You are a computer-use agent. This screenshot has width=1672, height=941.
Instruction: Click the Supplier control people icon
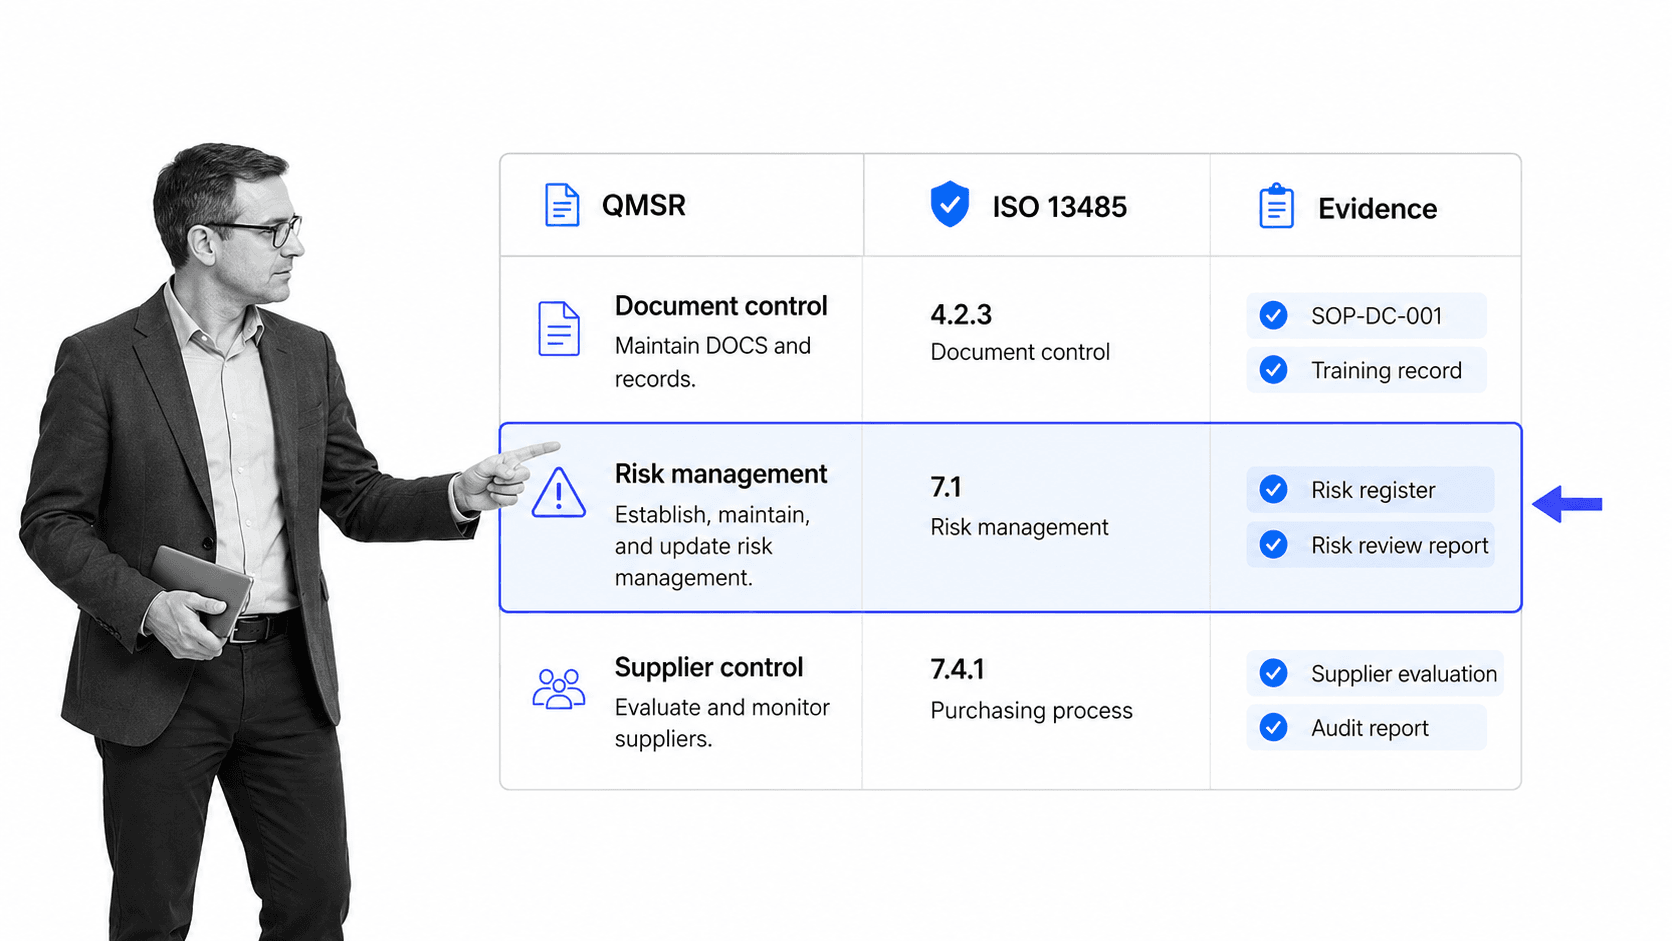coord(559,689)
